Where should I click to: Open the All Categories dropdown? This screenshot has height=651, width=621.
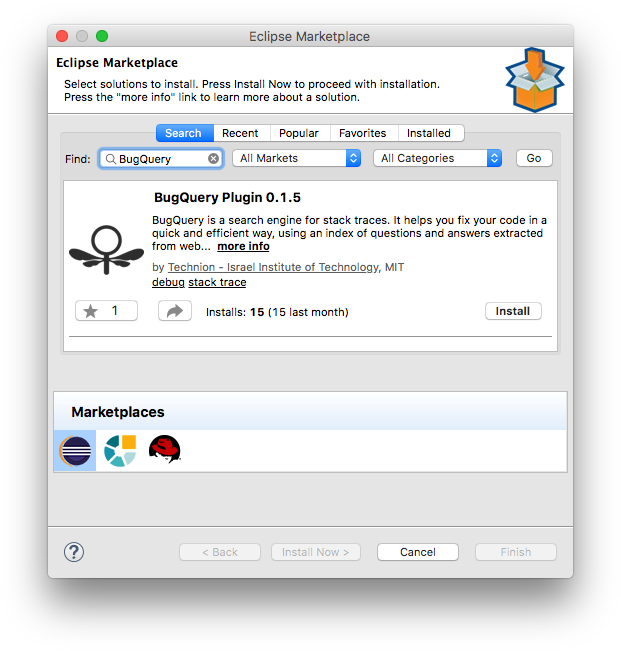point(438,158)
